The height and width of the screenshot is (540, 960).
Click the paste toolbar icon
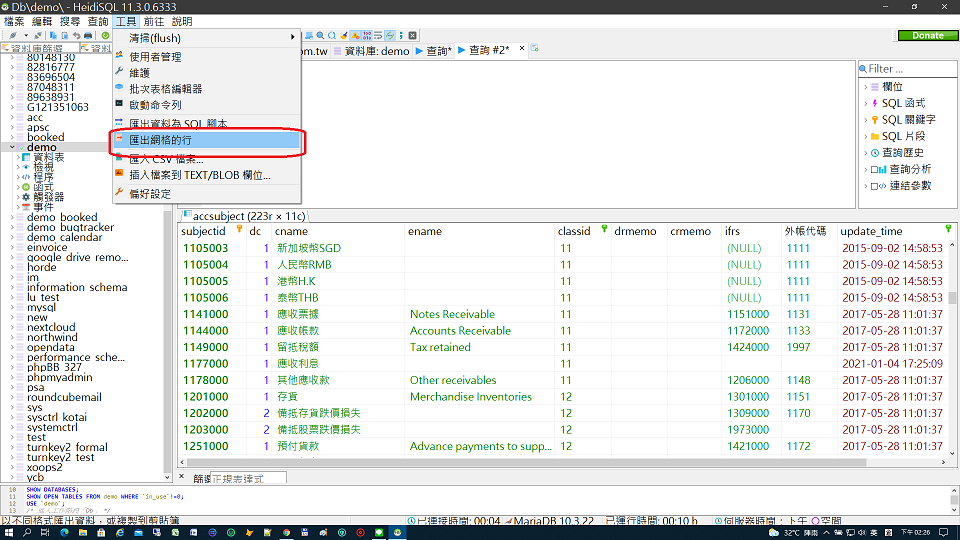65,36
